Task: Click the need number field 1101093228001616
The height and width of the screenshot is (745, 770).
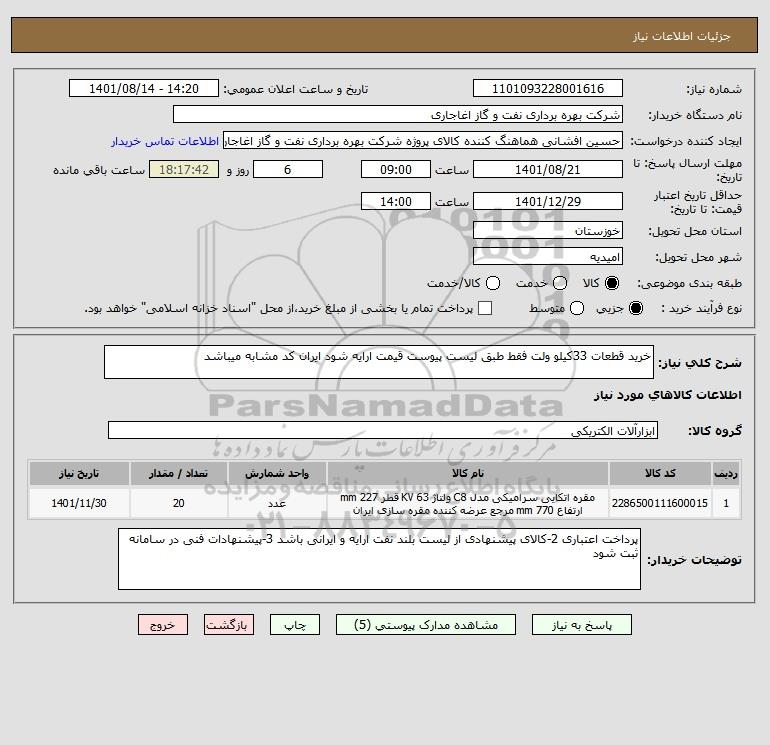Action: click(x=548, y=89)
